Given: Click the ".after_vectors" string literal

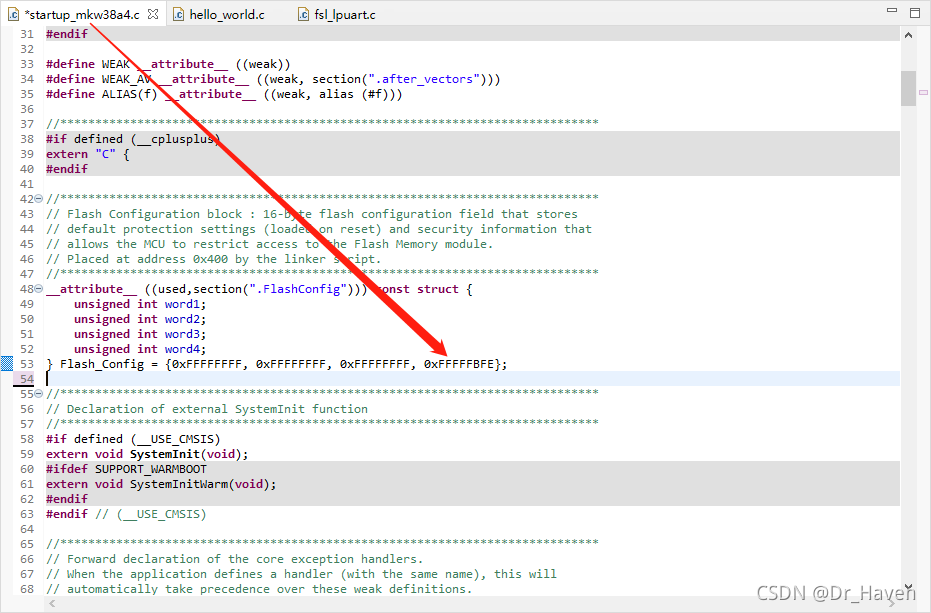Looking at the screenshot, I should pyautogui.click(x=424, y=79).
